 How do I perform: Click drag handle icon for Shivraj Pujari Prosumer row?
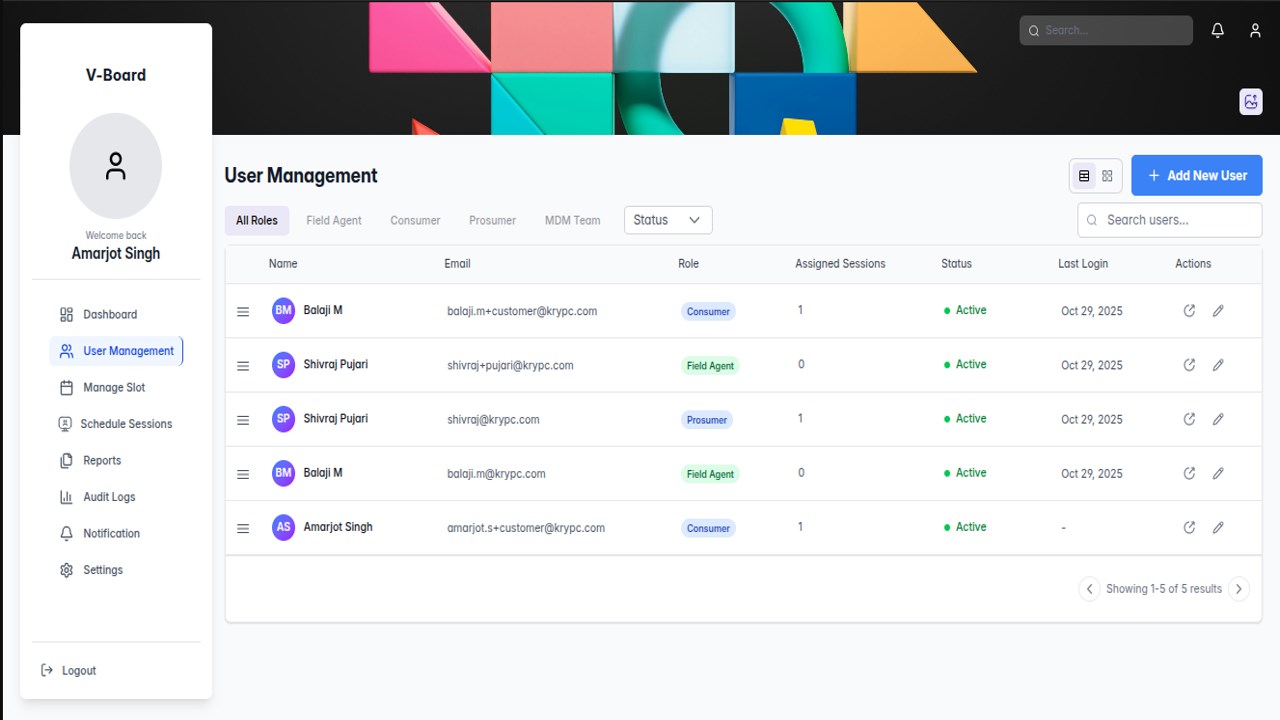coord(243,420)
